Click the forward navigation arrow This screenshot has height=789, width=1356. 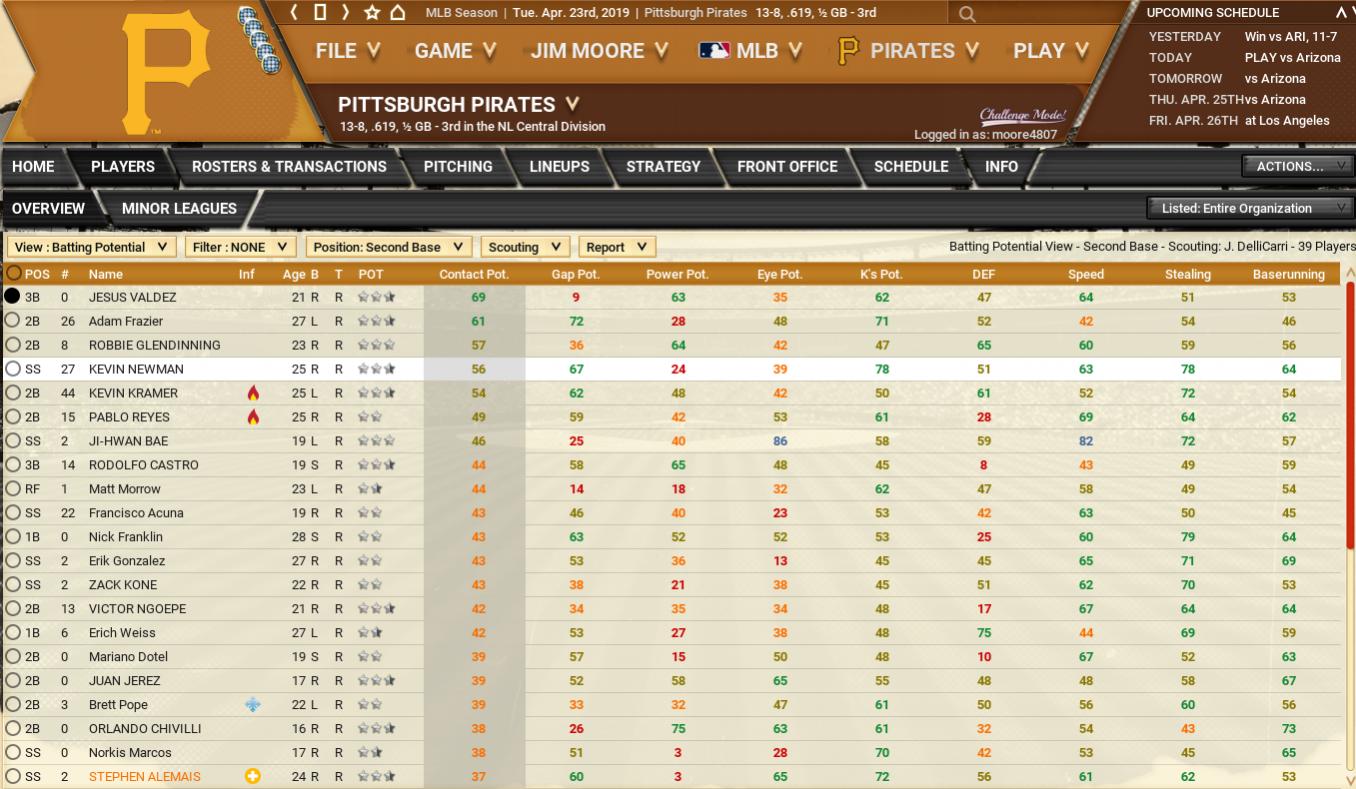[345, 12]
